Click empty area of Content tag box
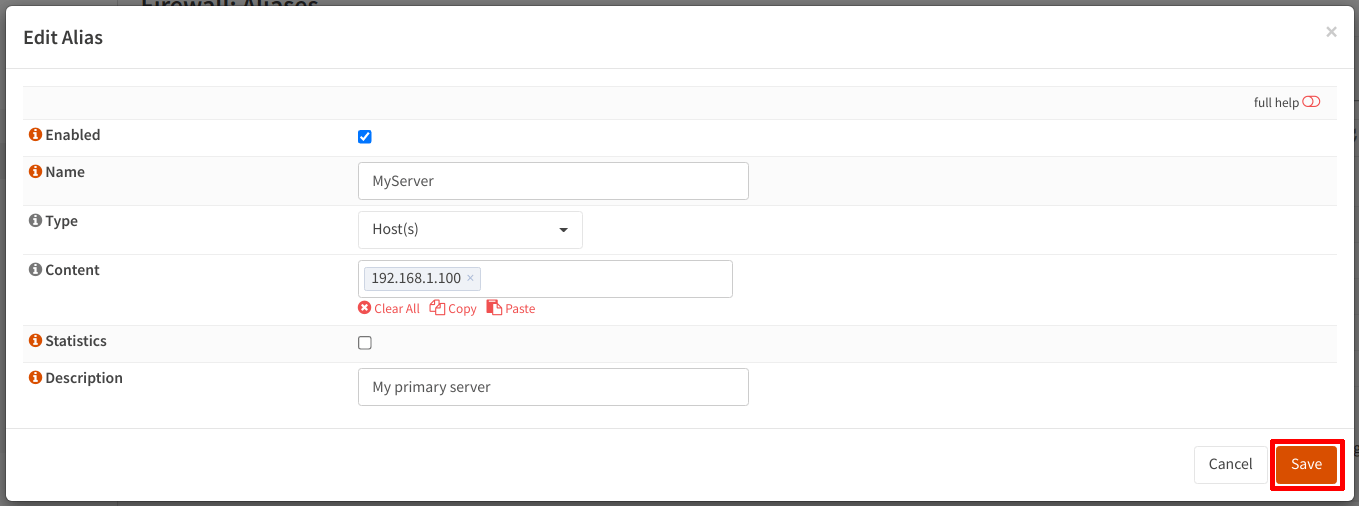The width and height of the screenshot is (1359, 506). [x=605, y=279]
